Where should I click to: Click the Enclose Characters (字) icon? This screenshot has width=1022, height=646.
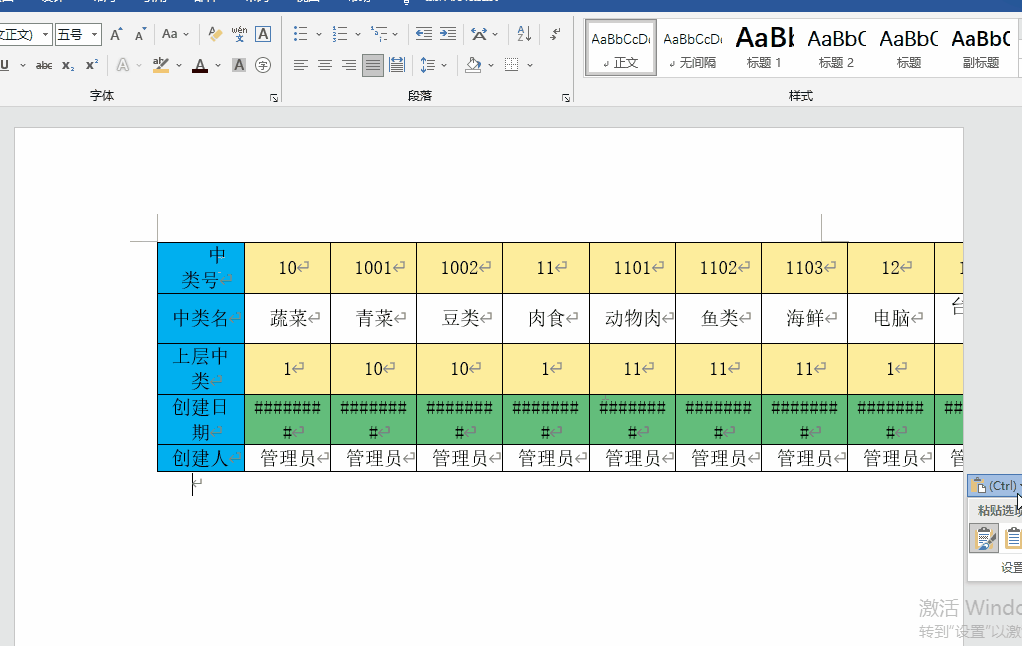tap(263, 66)
